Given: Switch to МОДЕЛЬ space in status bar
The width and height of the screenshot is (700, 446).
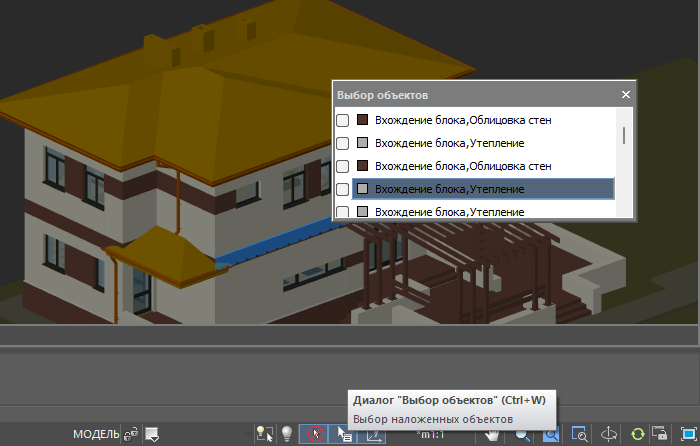Looking at the screenshot, I should (x=96, y=434).
